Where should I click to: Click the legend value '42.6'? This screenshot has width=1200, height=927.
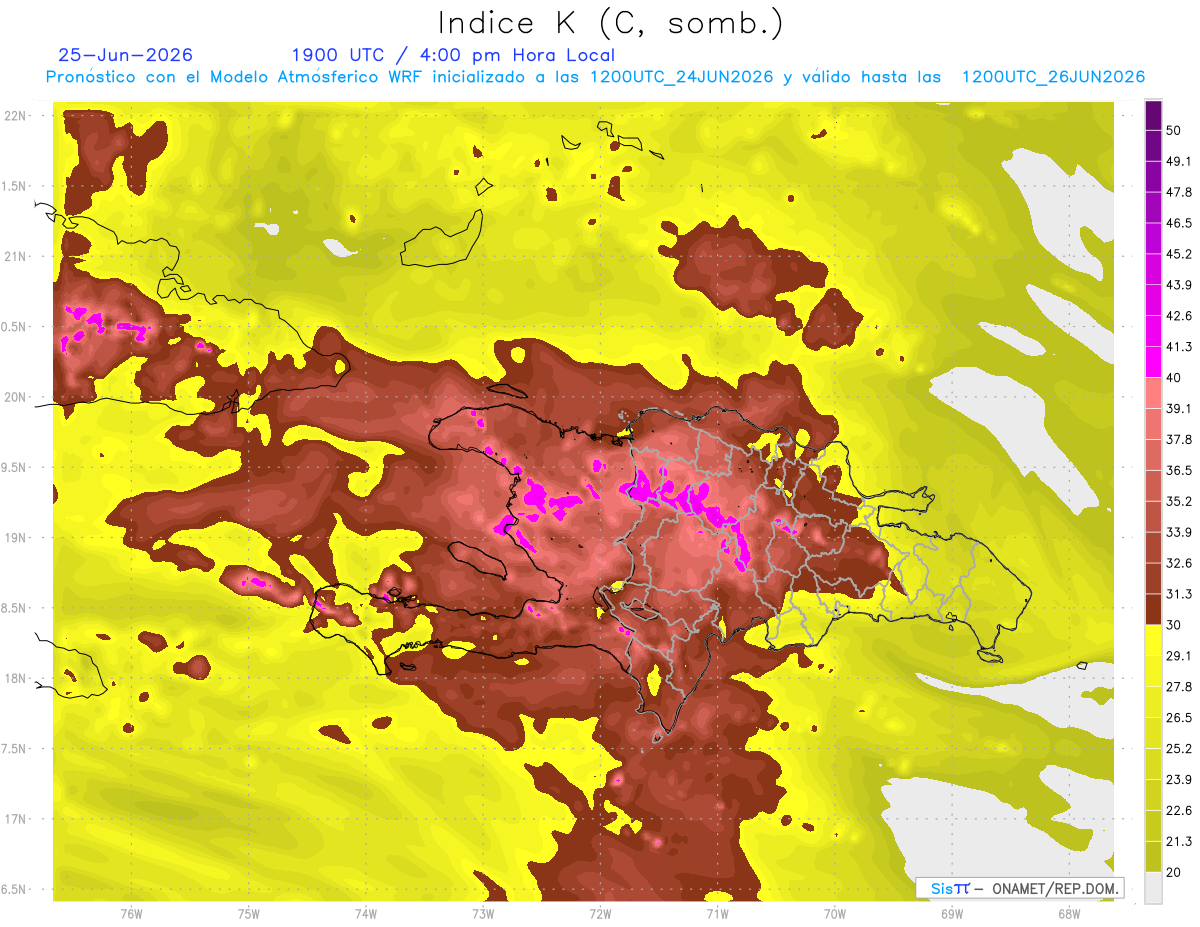click(1178, 316)
